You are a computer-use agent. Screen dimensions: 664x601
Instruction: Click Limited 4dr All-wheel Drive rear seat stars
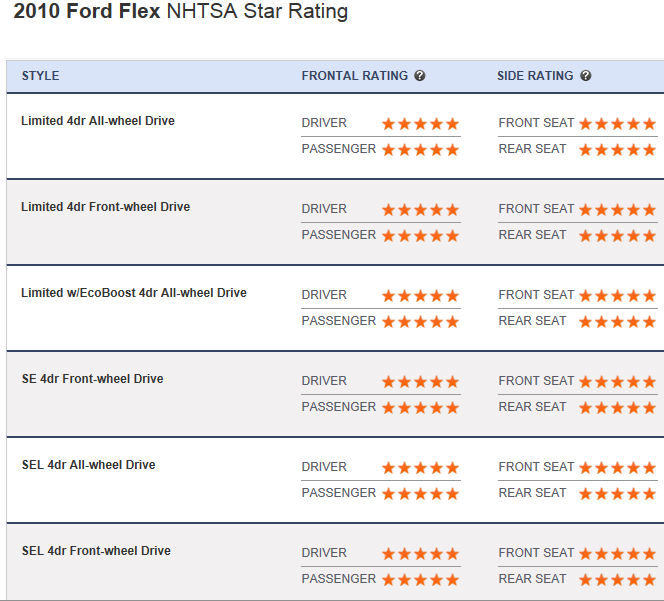617,150
